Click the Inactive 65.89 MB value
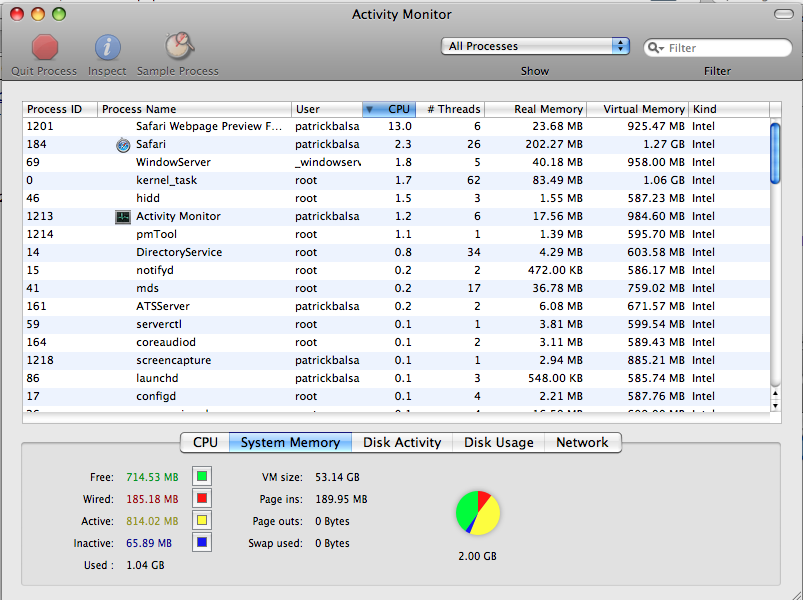The width and height of the screenshot is (803, 600). tap(149, 543)
